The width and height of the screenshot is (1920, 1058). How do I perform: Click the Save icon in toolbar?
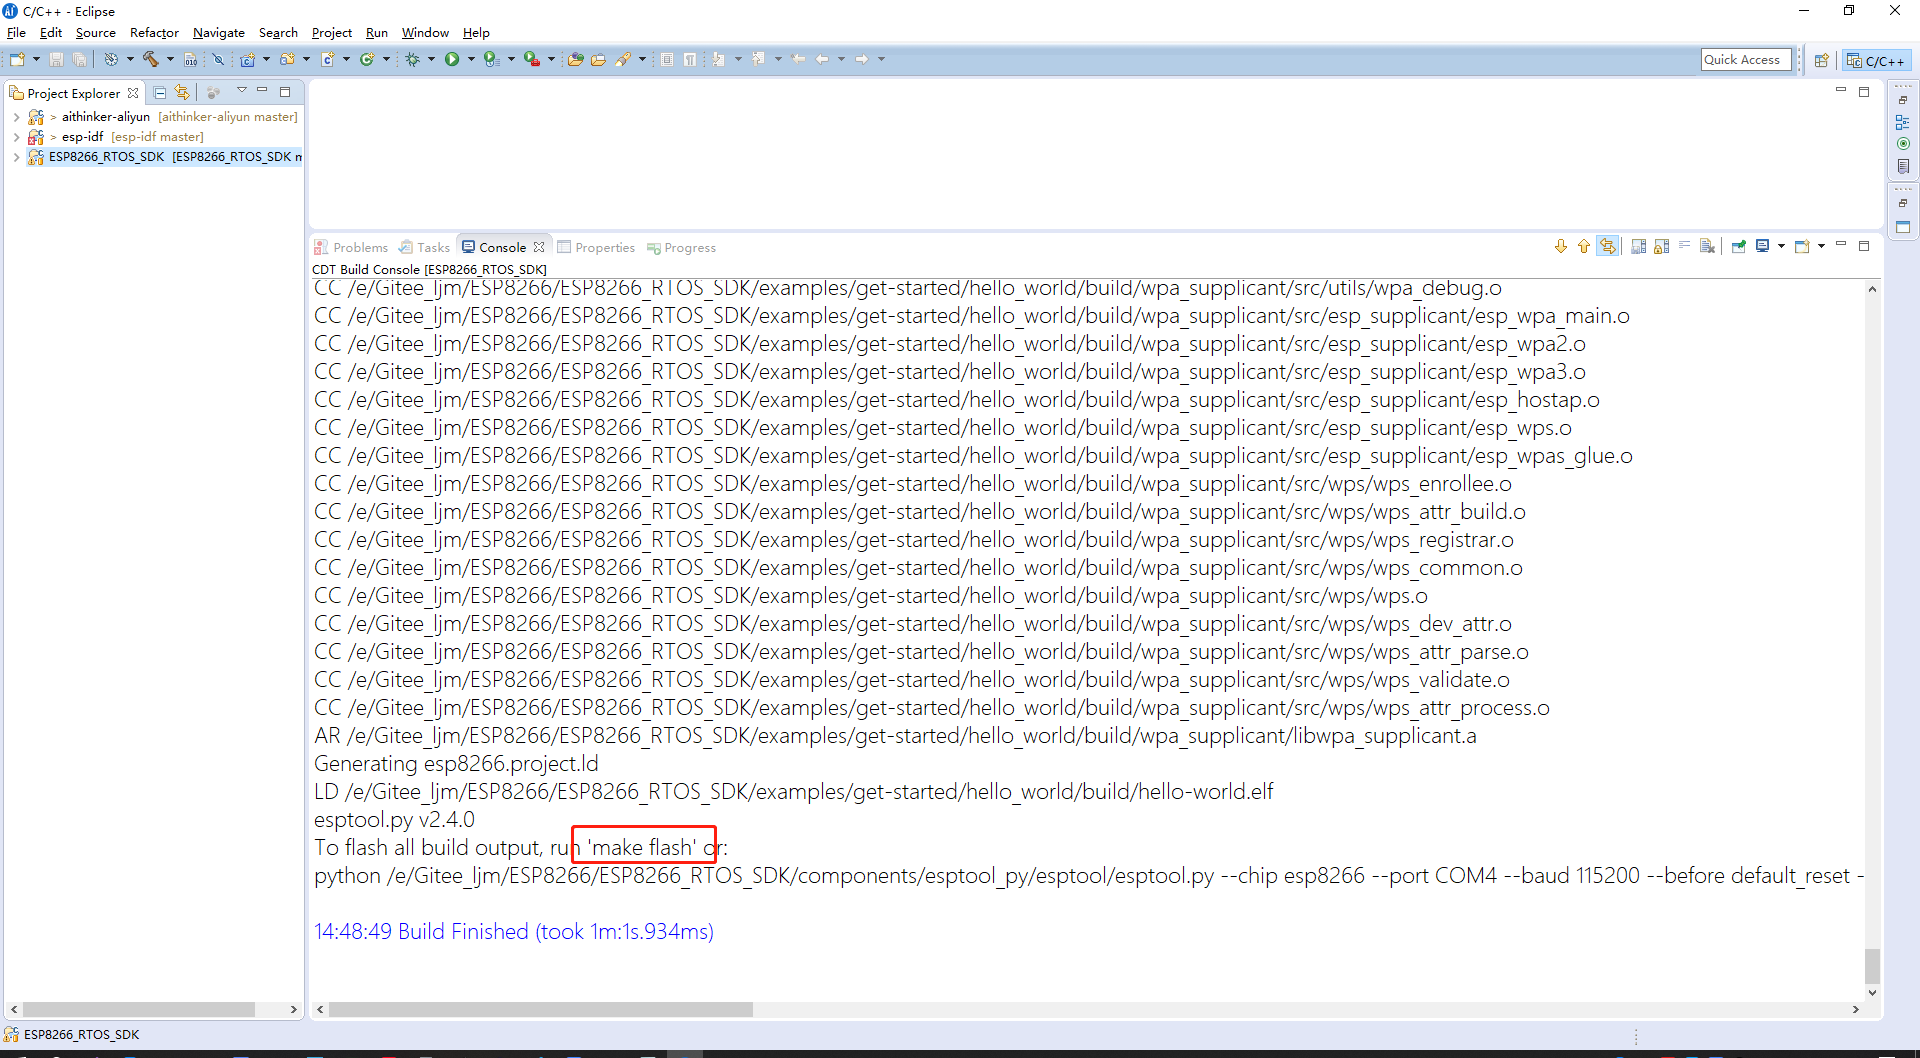tap(57, 60)
